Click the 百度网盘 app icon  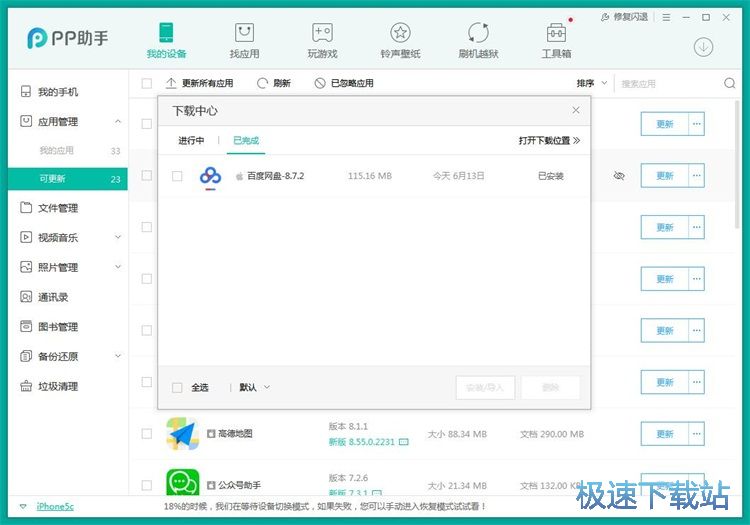(x=210, y=176)
